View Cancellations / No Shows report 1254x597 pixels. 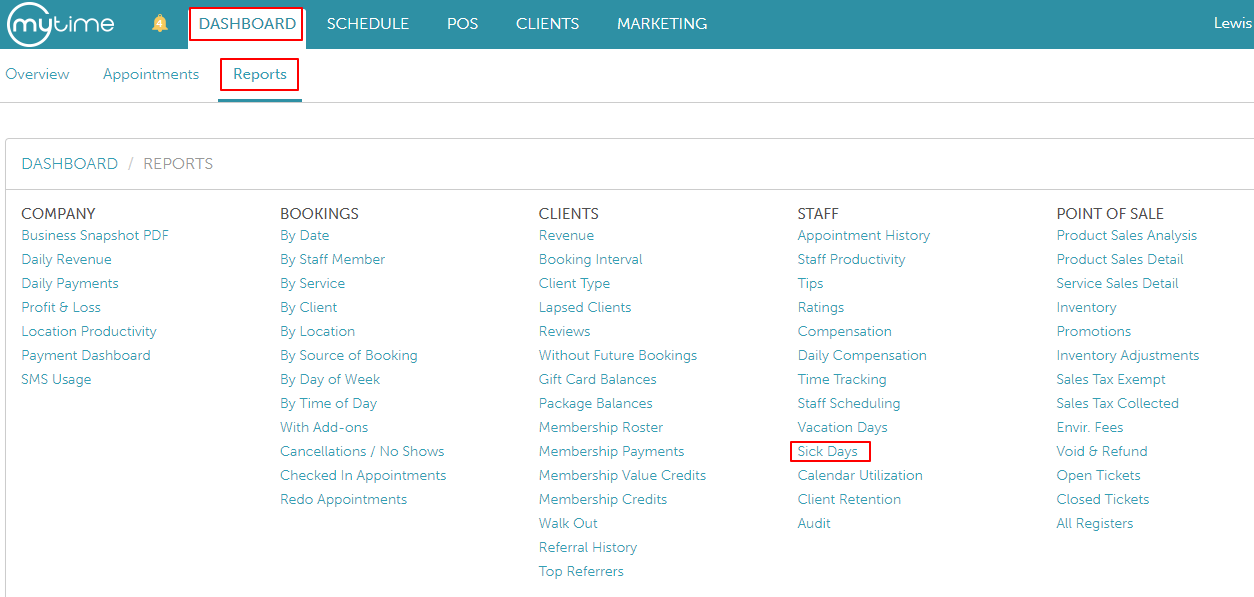click(362, 452)
